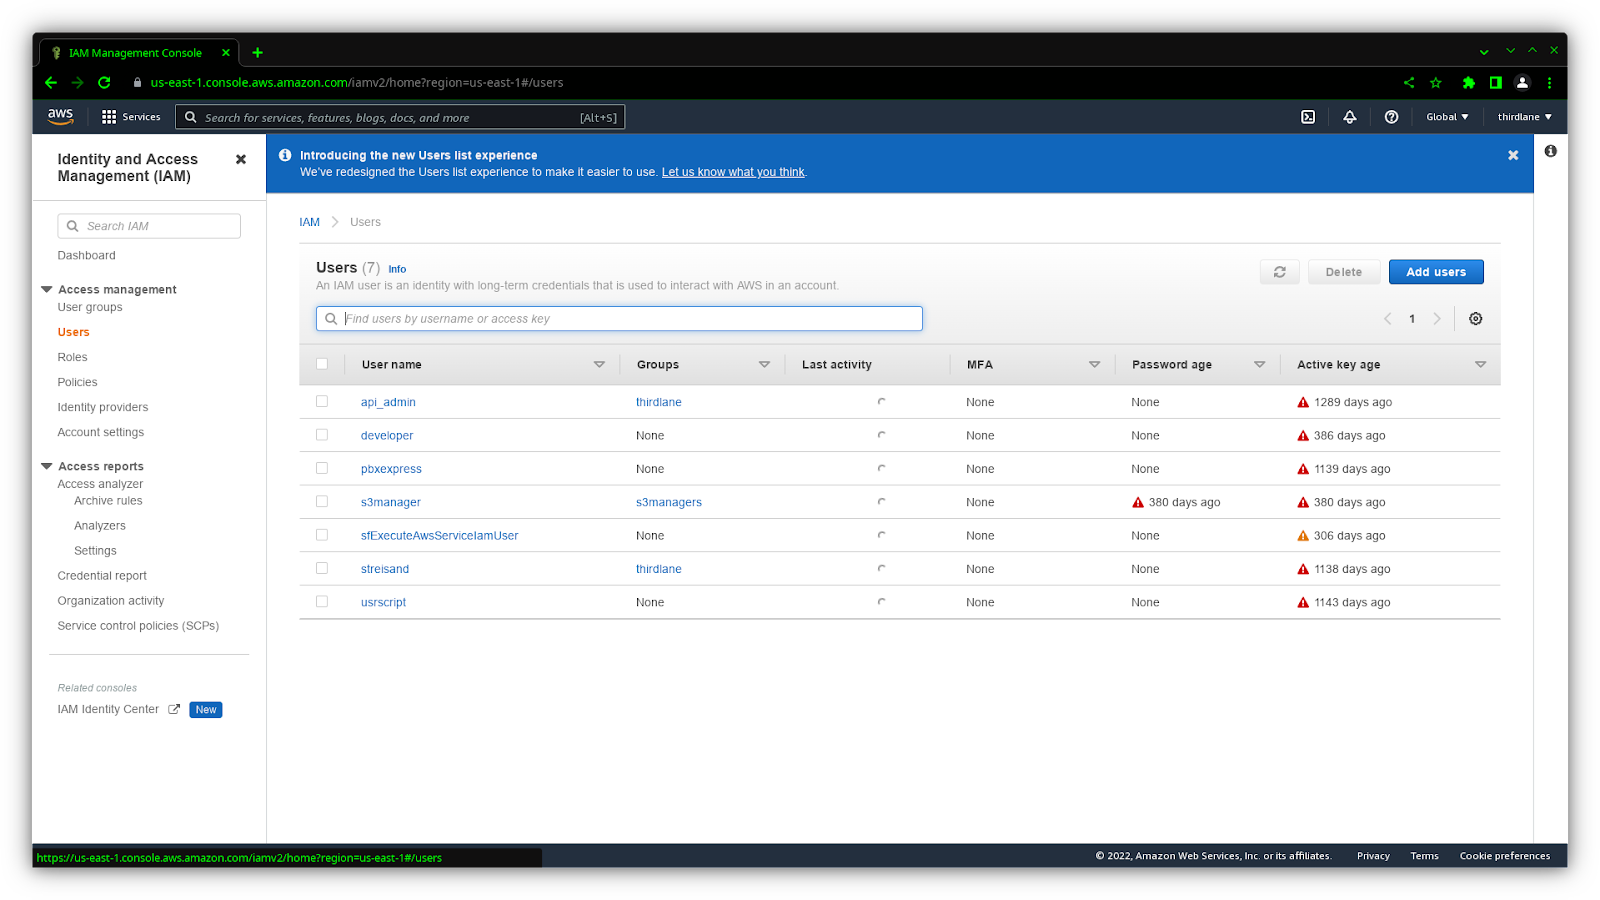Sort by Active key age column arrow
Viewport: 1600px width, 900px height.
pyautogui.click(x=1480, y=365)
